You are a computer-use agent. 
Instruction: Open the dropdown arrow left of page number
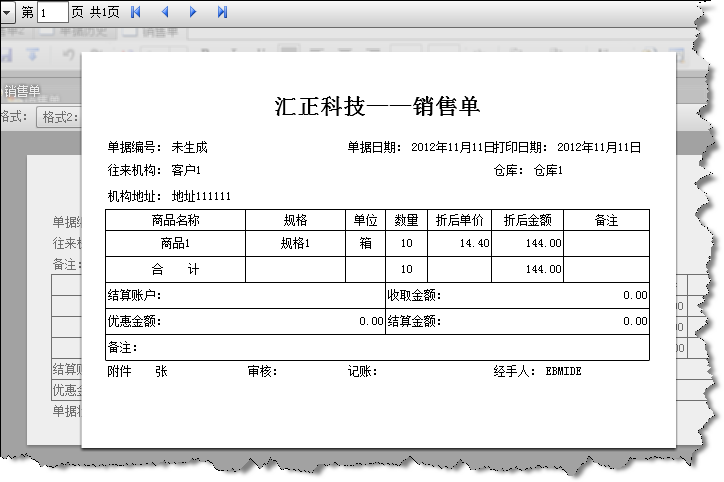7,12
